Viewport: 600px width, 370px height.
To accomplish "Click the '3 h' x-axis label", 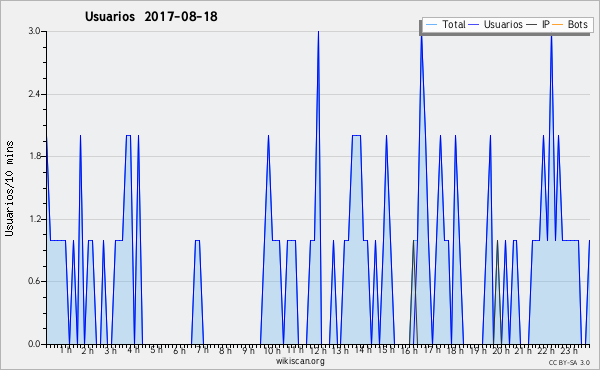I will click(x=111, y=350).
